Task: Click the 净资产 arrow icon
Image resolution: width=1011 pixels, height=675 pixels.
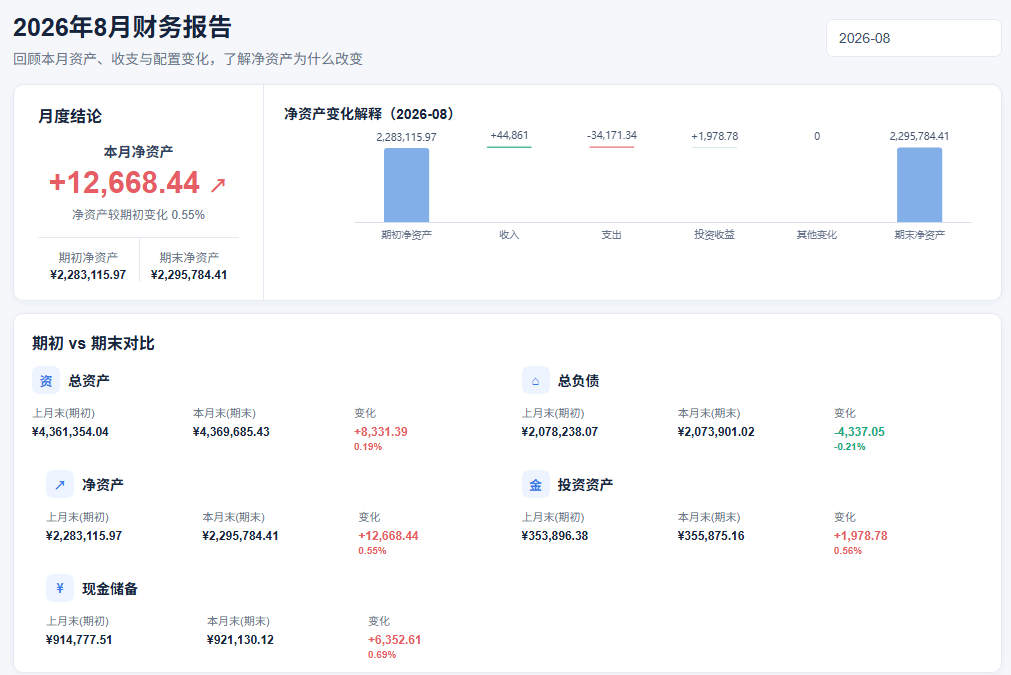Action: [x=59, y=484]
